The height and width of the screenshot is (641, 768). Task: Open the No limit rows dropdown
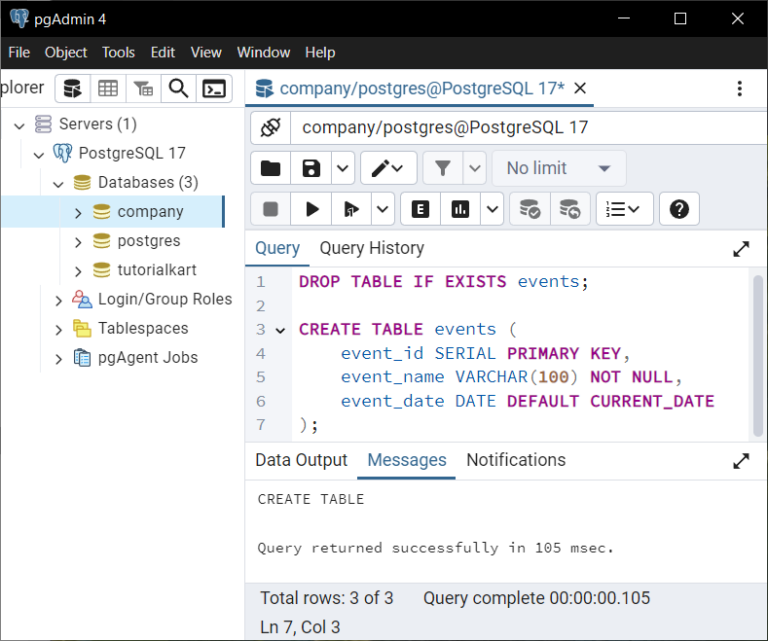click(559, 168)
